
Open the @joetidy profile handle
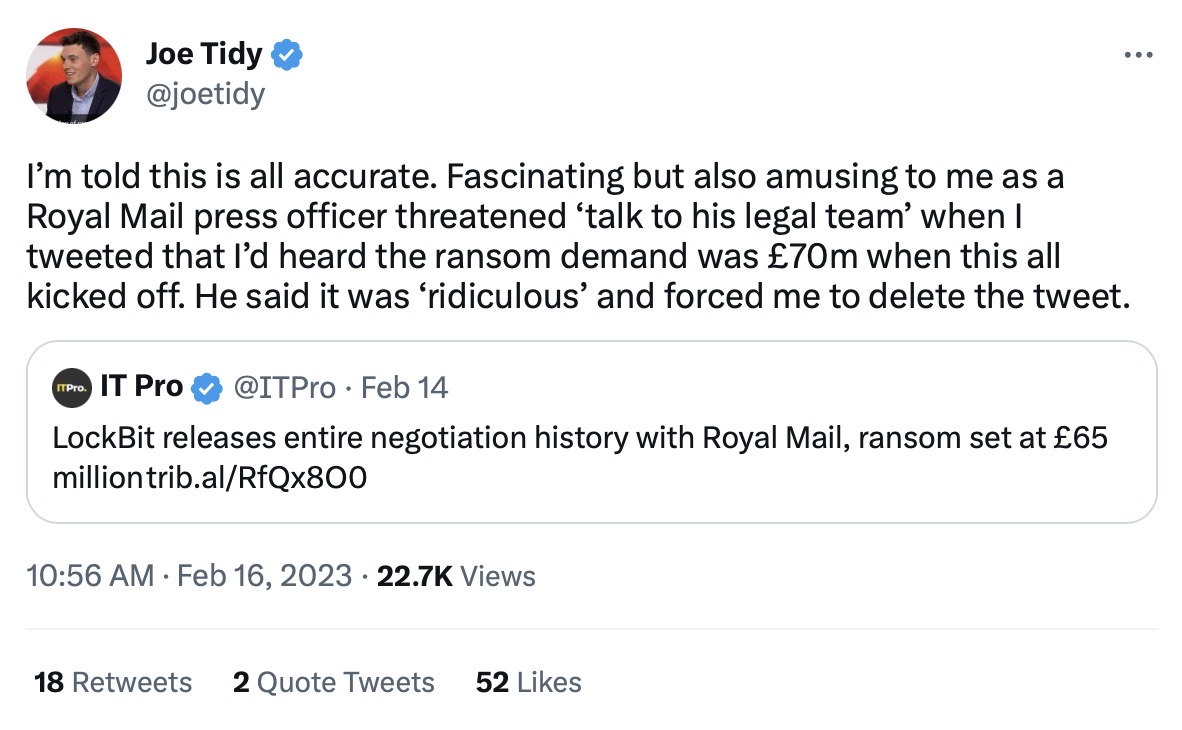205,94
